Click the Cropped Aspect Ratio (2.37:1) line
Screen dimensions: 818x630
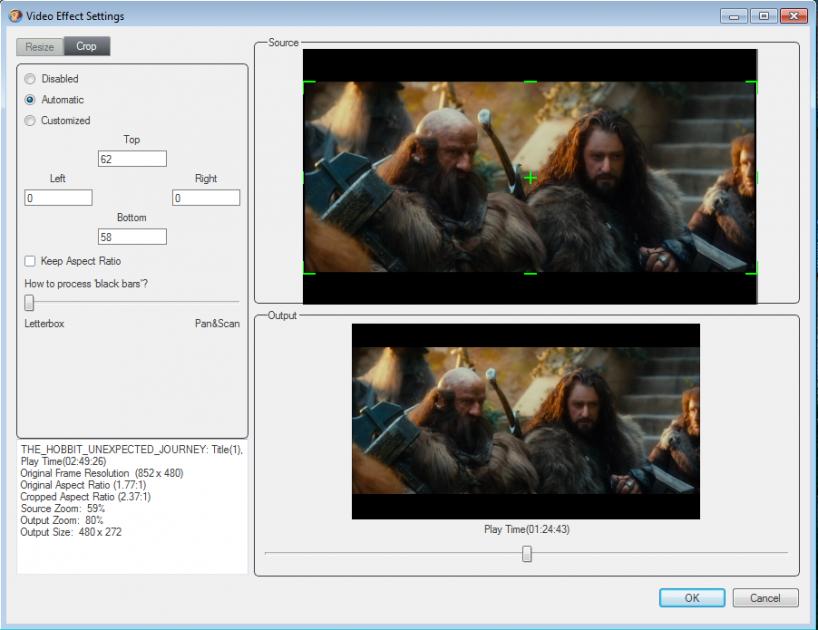pyautogui.click(x=86, y=496)
